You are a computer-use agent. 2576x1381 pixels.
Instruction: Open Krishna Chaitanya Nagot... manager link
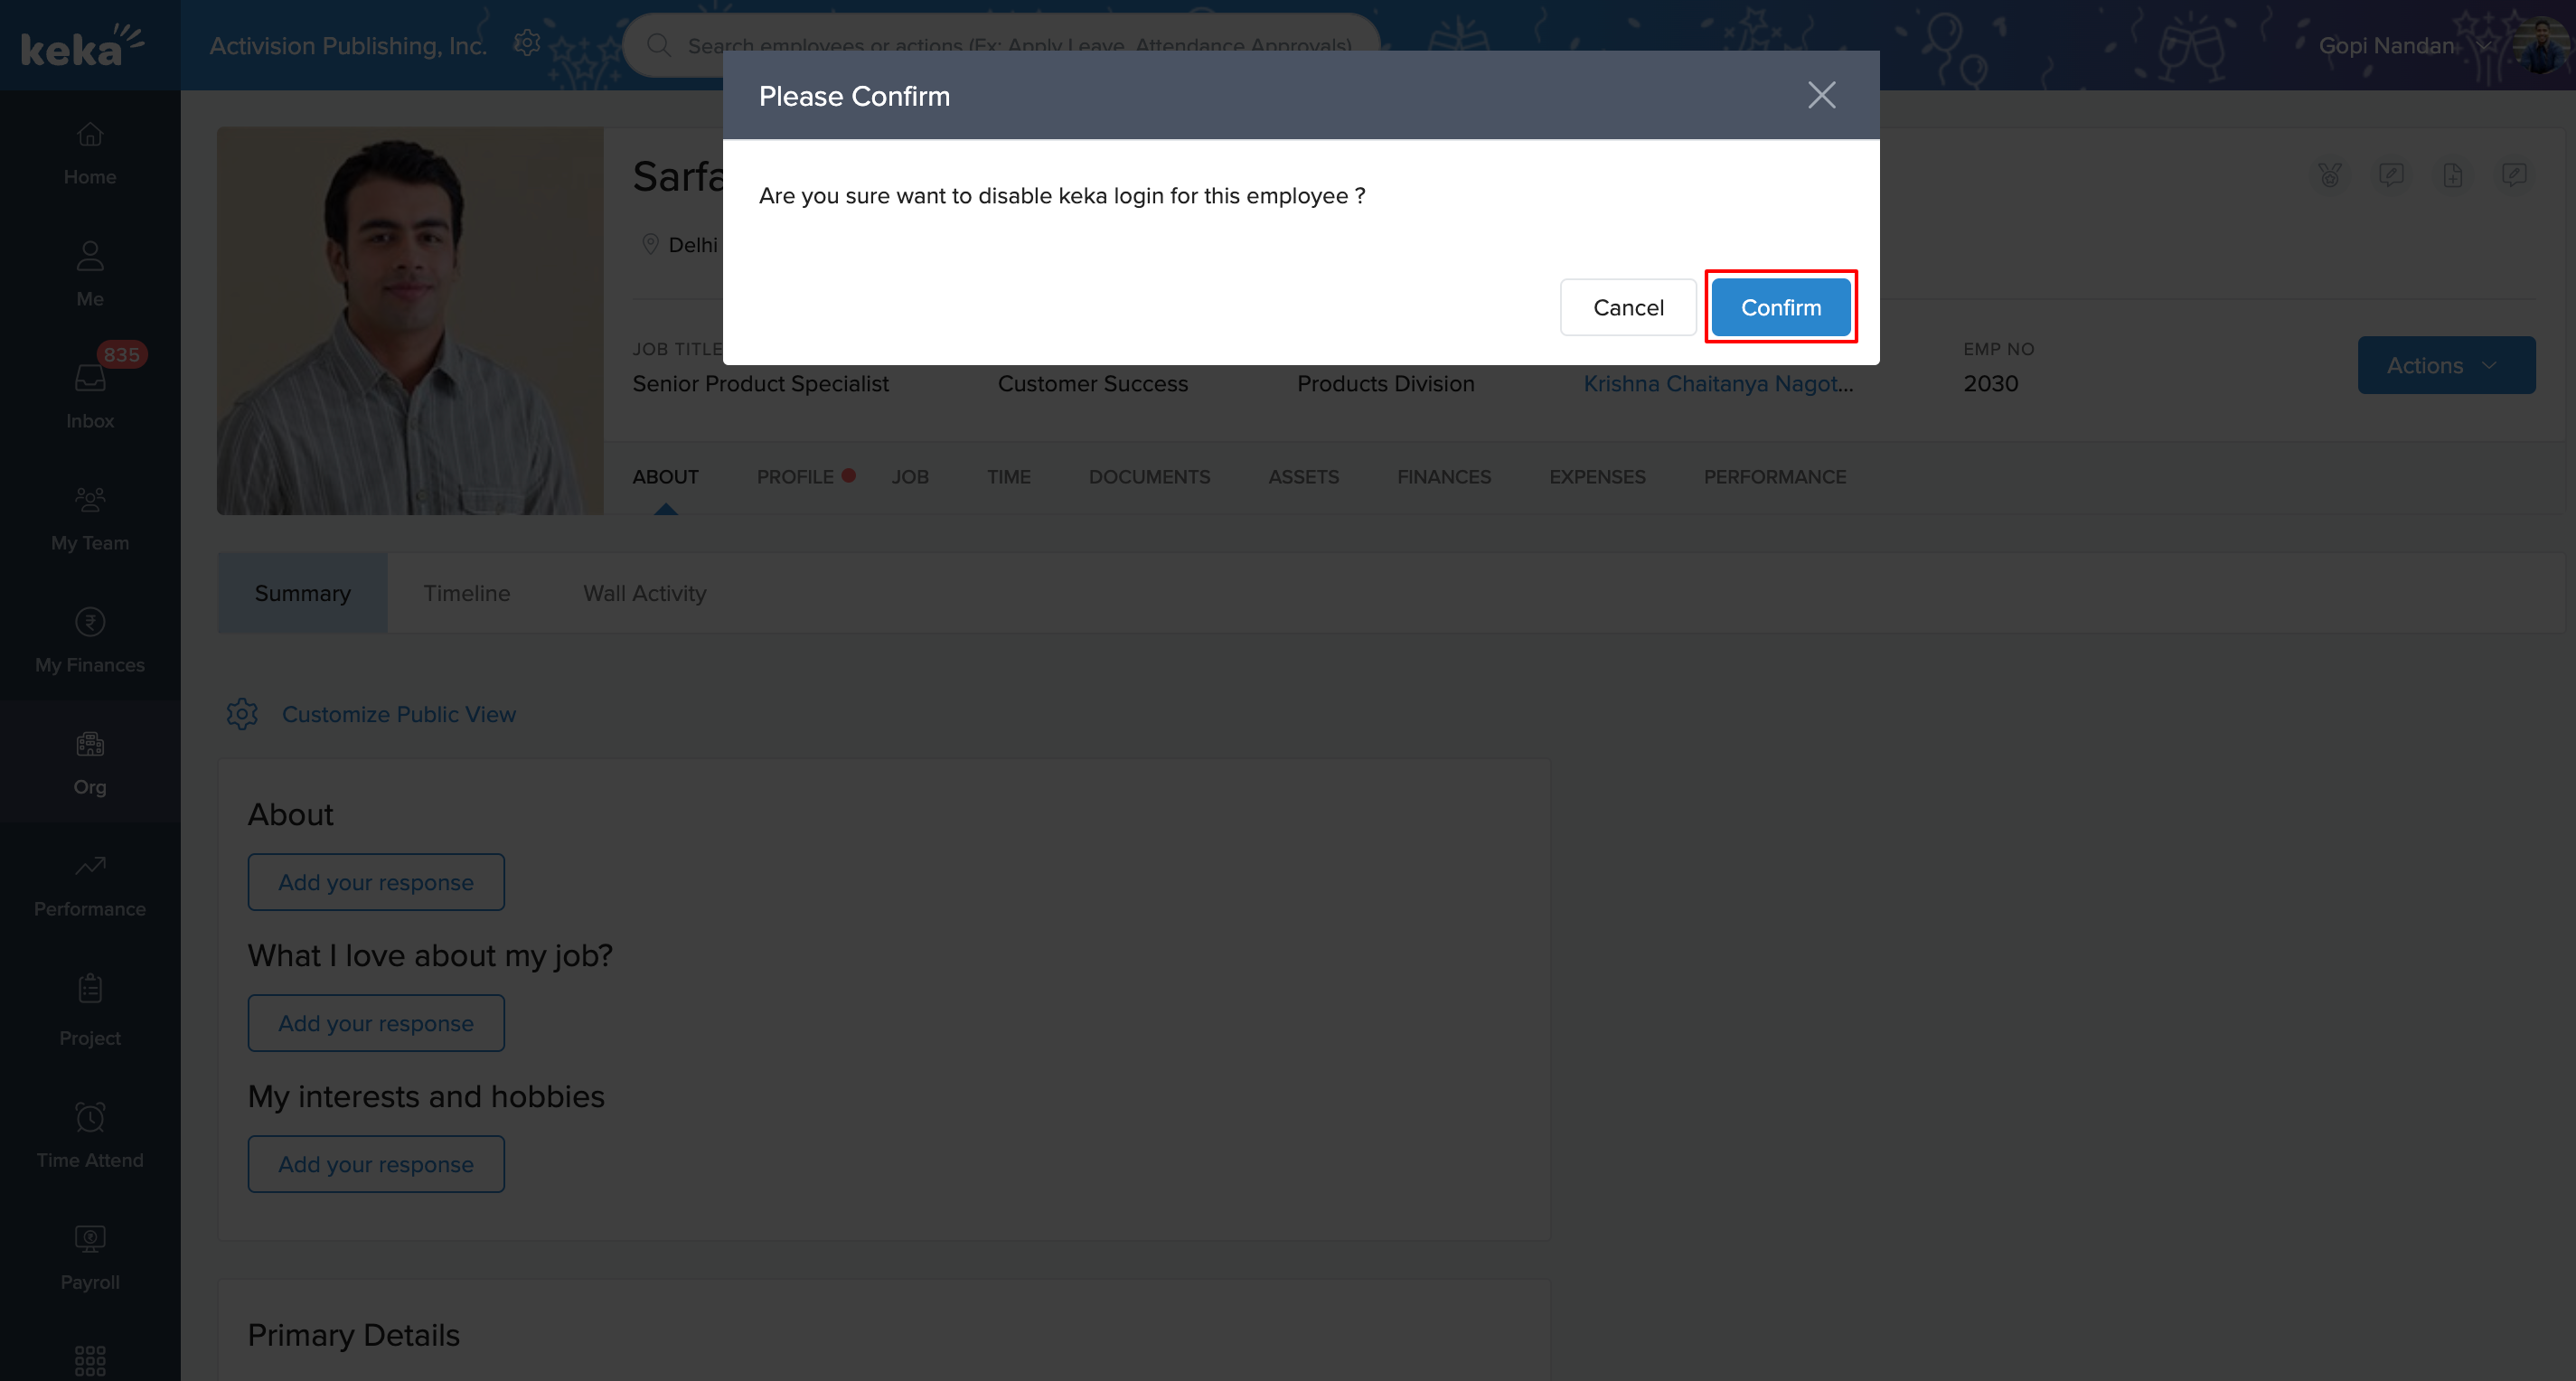point(1717,384)
